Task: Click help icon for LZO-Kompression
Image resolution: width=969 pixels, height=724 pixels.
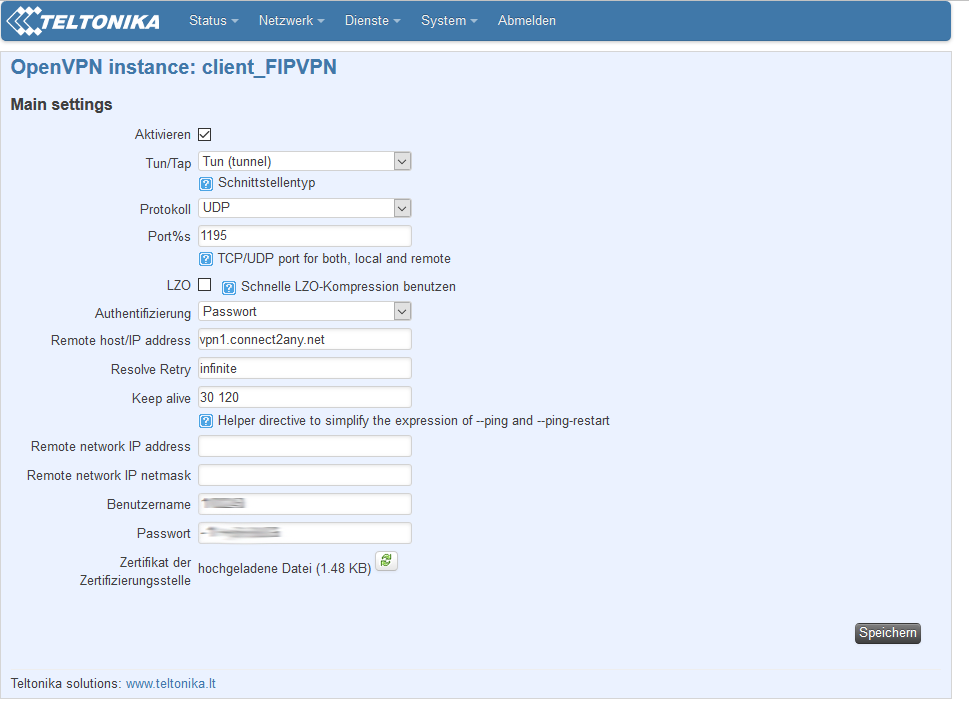Action: click(229, 287)
